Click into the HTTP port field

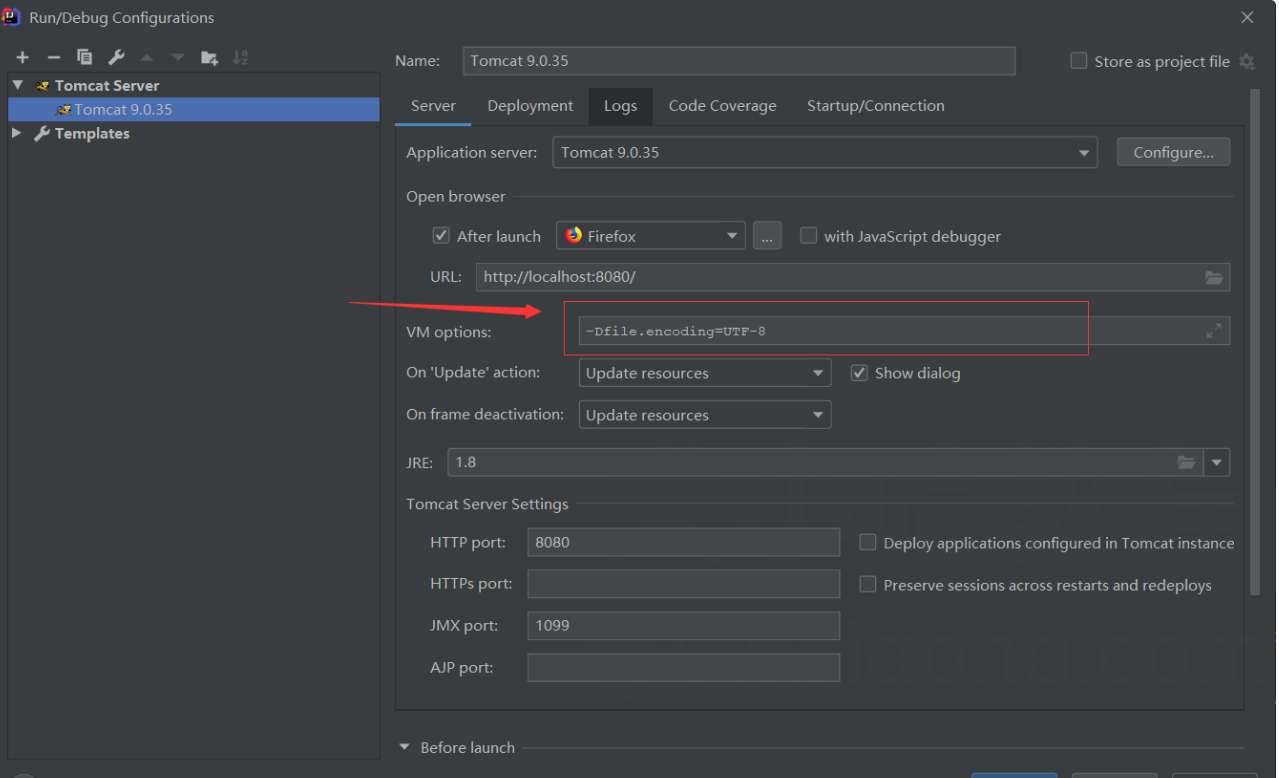tap(683, 542)
